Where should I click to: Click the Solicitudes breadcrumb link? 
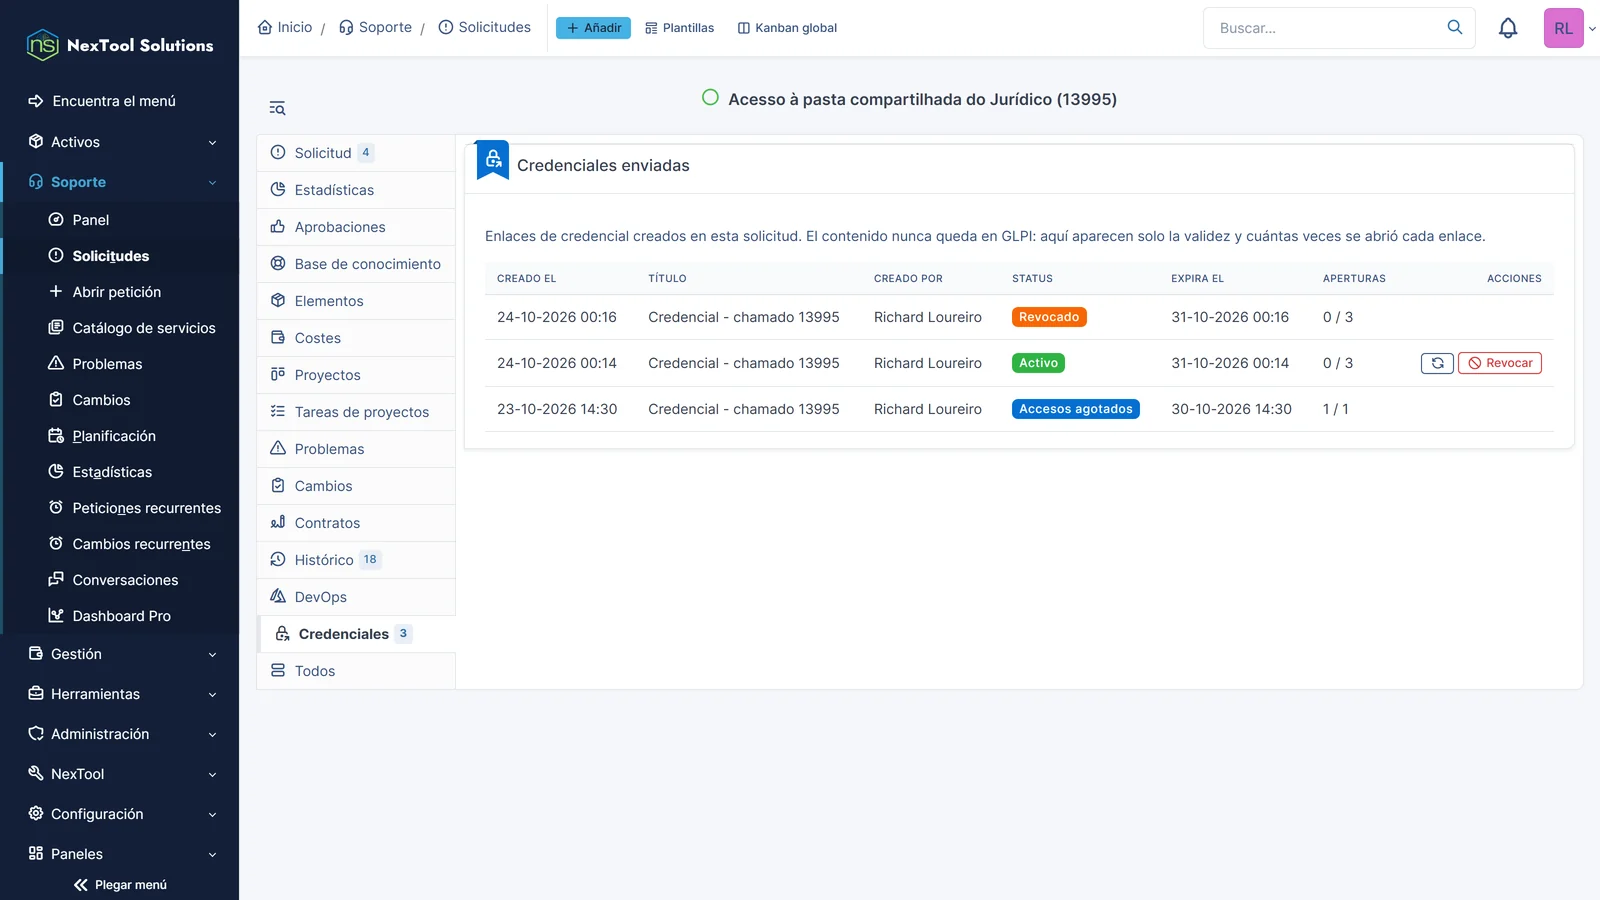pyautogui.click(x=485, y=27)
